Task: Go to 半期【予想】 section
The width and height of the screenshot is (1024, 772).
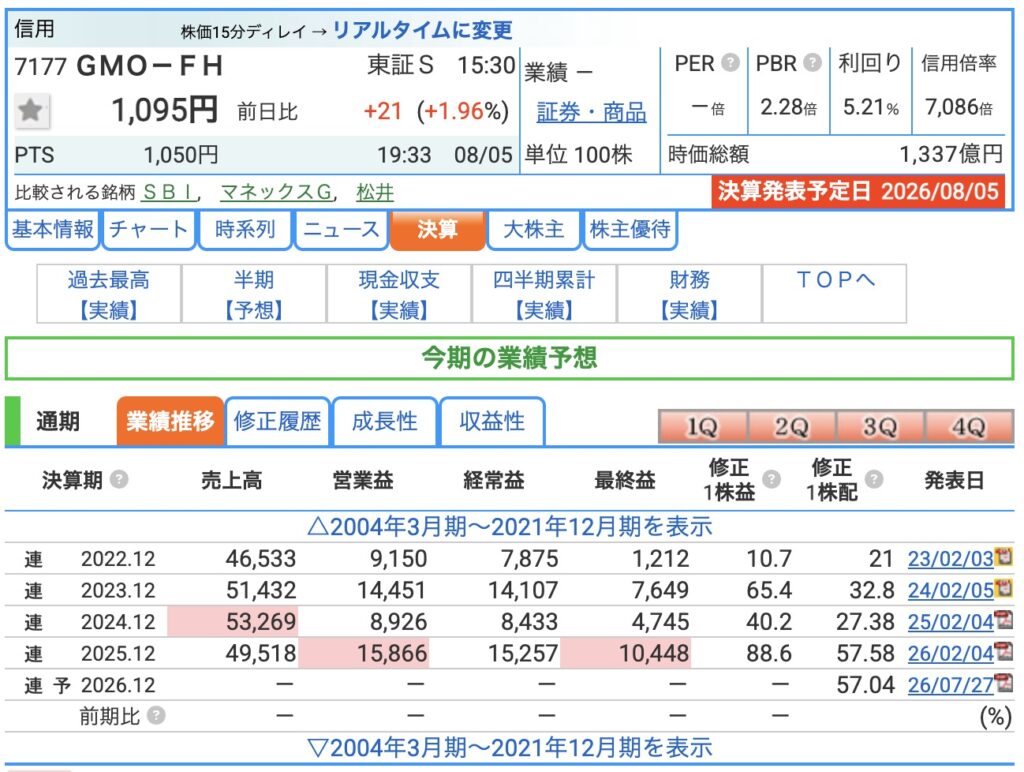Action: (253, 294)
